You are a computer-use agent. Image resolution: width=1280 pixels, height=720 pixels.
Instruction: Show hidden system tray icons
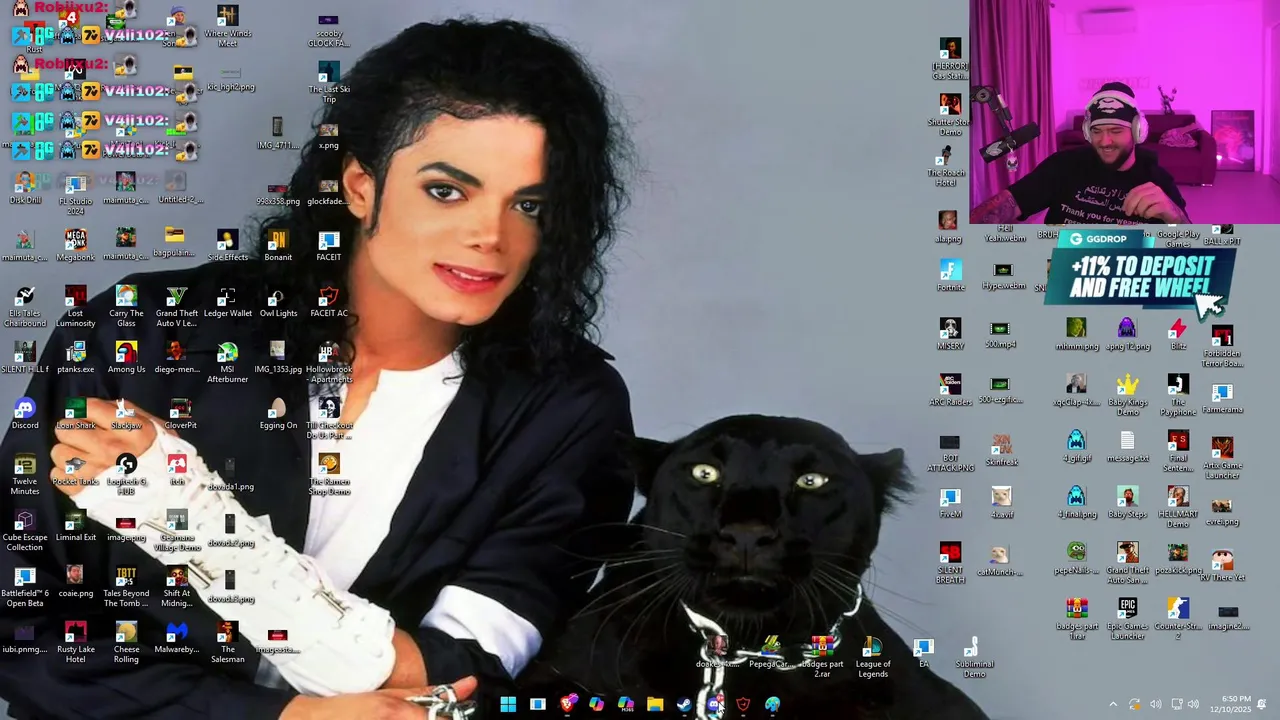pyautogui.click(x=1113, y=705)
